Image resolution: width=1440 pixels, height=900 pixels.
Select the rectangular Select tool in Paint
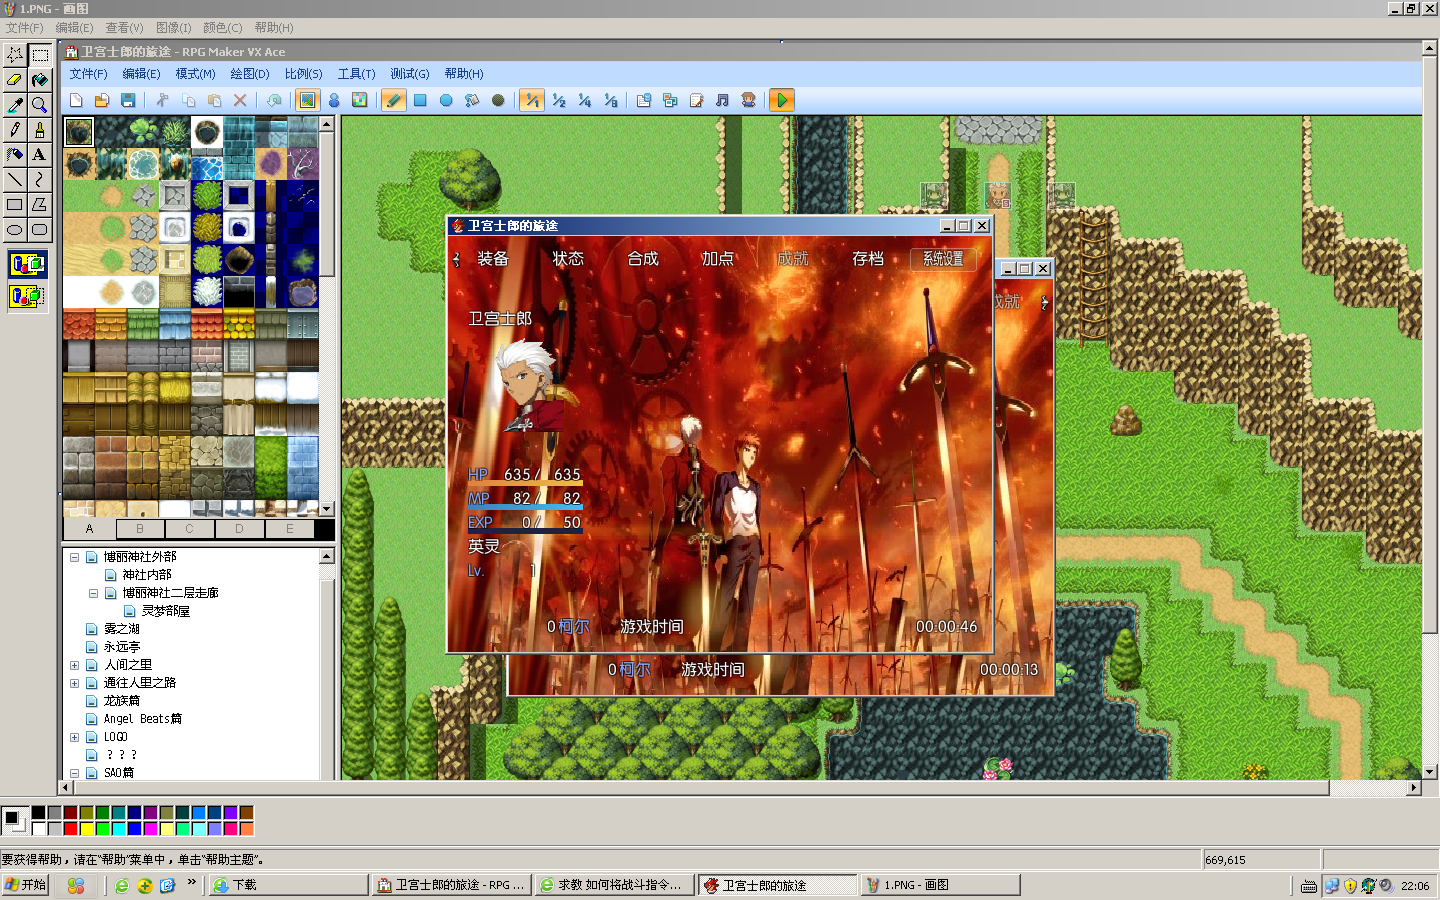point(40,54)
